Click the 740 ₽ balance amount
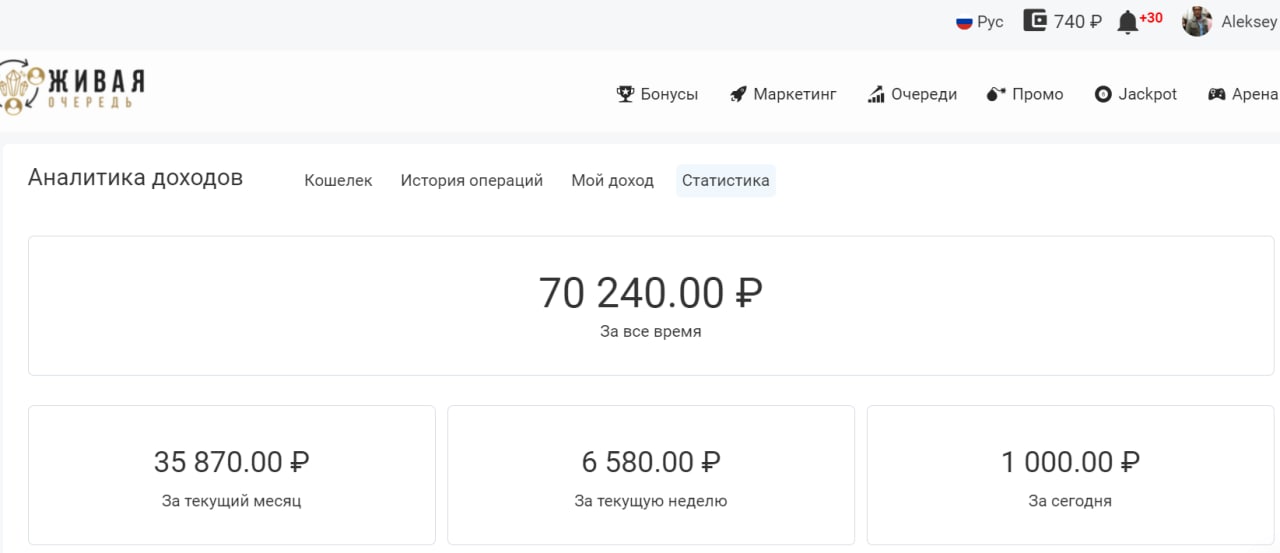This screenshot has height=553, width=1280. pyautogui.click(x=1078, y=22)
